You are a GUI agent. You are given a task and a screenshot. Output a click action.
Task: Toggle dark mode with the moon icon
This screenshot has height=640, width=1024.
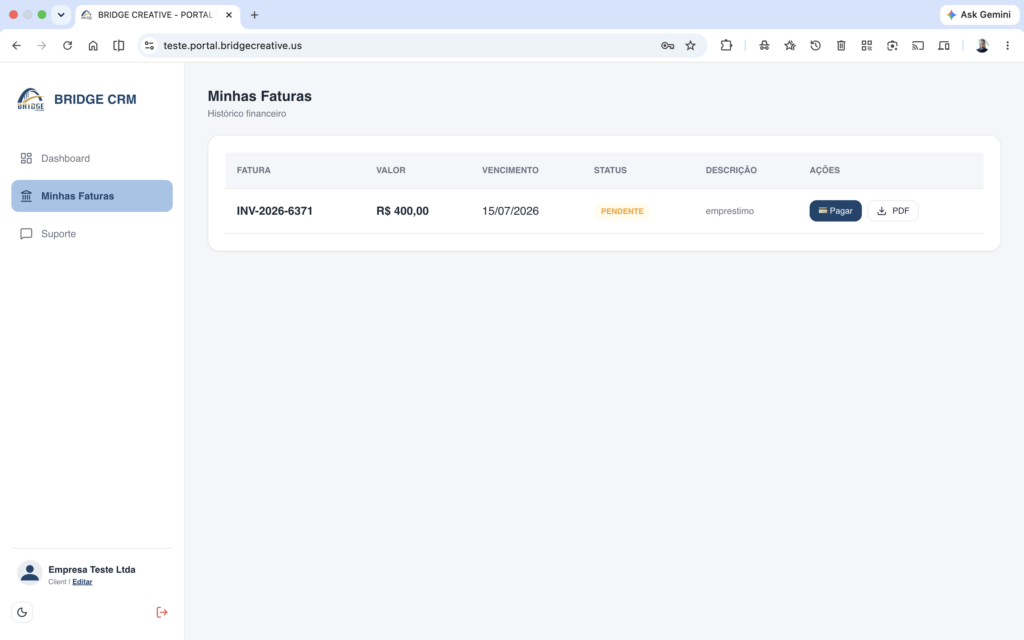click(22, 613)
